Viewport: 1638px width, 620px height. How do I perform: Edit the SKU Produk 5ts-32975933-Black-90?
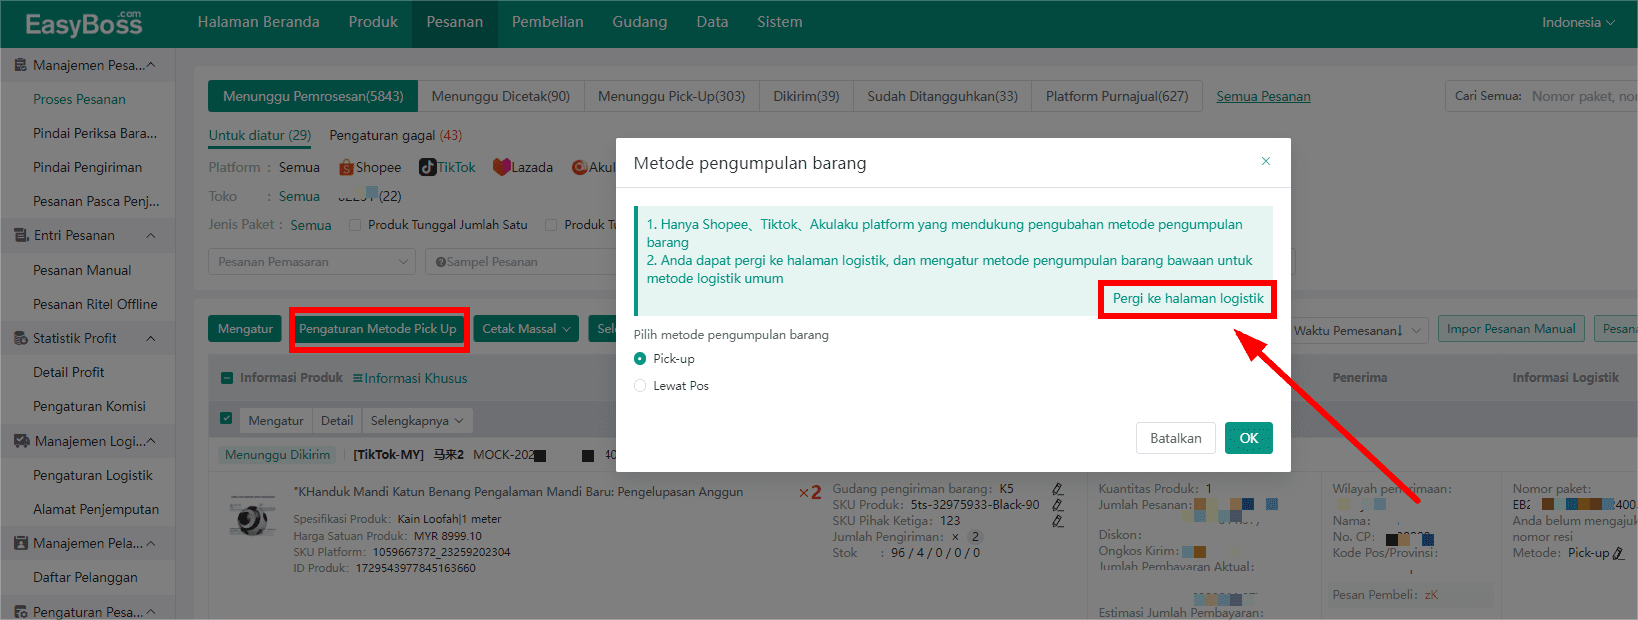(x=1057, y=505)
